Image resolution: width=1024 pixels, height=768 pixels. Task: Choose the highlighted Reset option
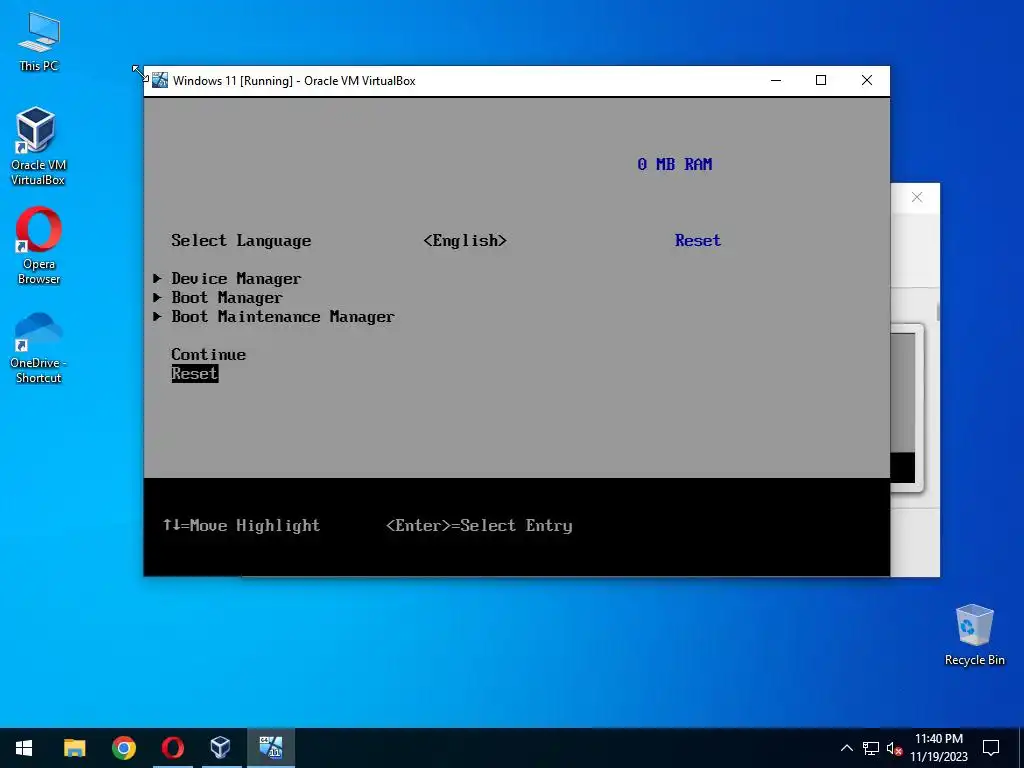(x=195, y=374)
